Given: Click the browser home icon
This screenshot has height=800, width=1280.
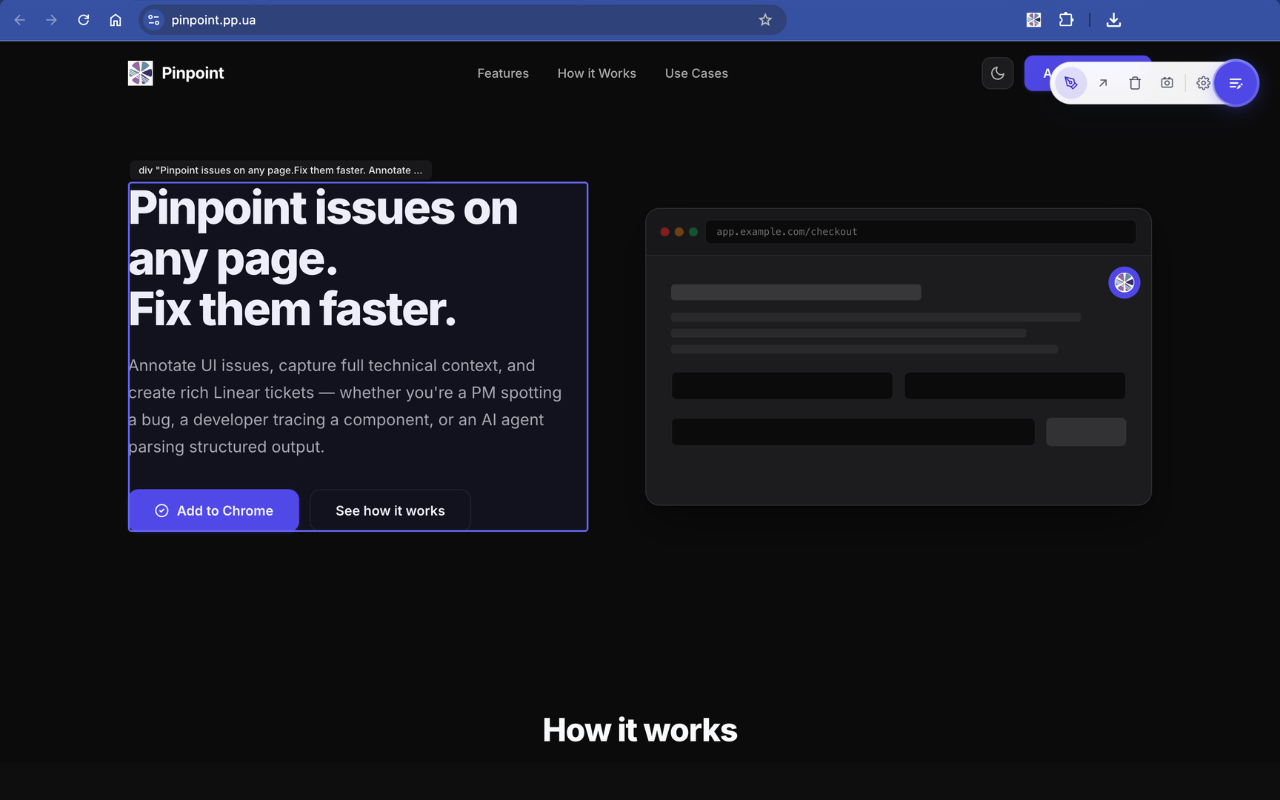Looking at the screenshot, I should point(116,20).
